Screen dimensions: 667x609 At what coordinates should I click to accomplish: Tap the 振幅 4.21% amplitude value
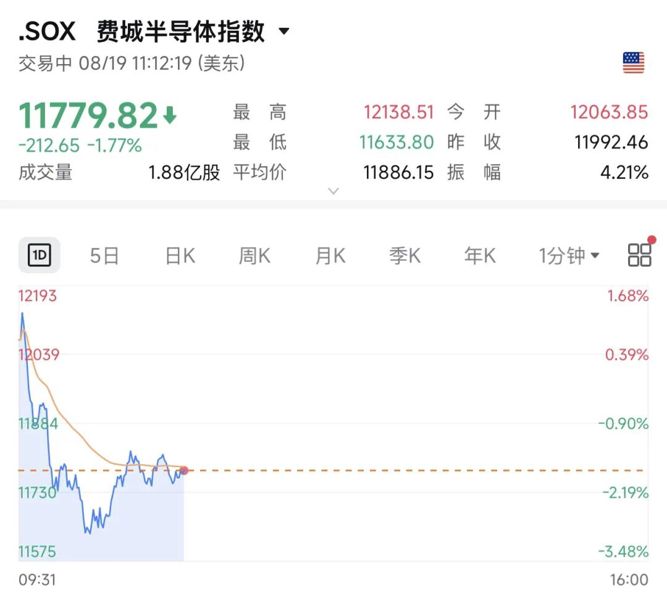pyautogui.click(x=624, y=173)
